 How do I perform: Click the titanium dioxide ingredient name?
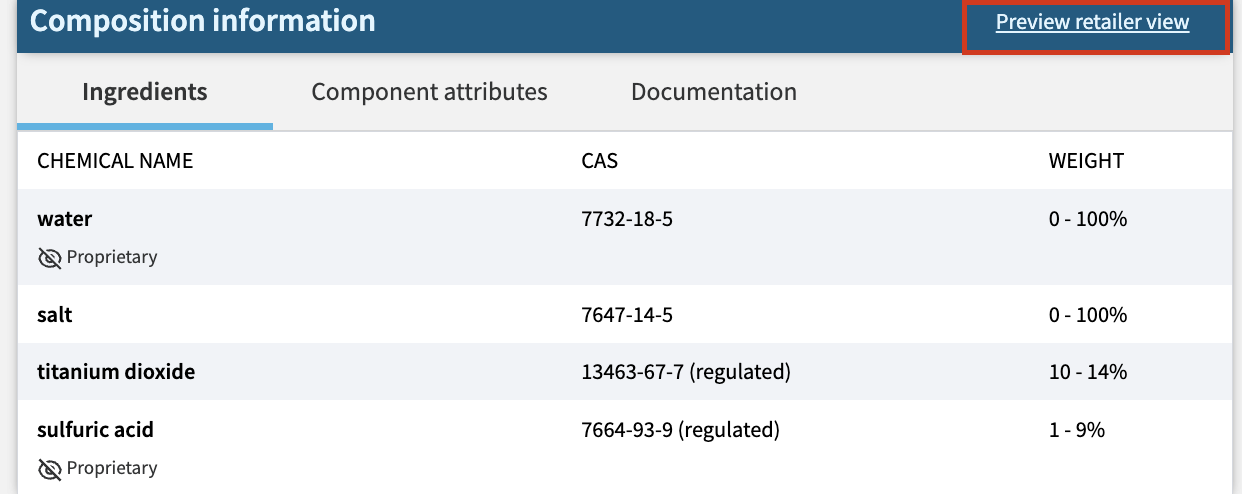coord(116,372)
